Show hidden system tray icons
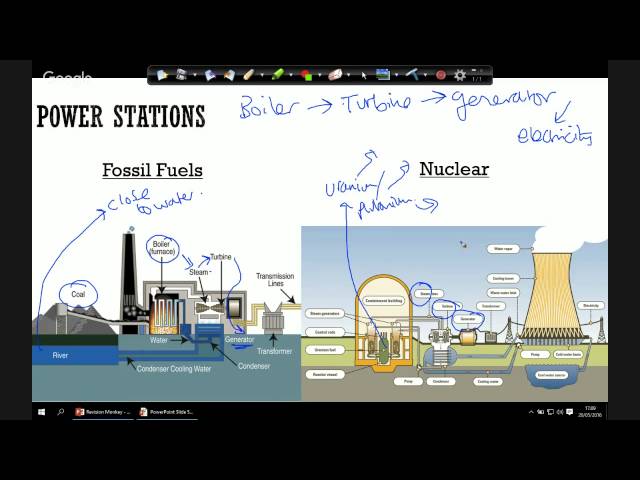 (x=531, y=412)
